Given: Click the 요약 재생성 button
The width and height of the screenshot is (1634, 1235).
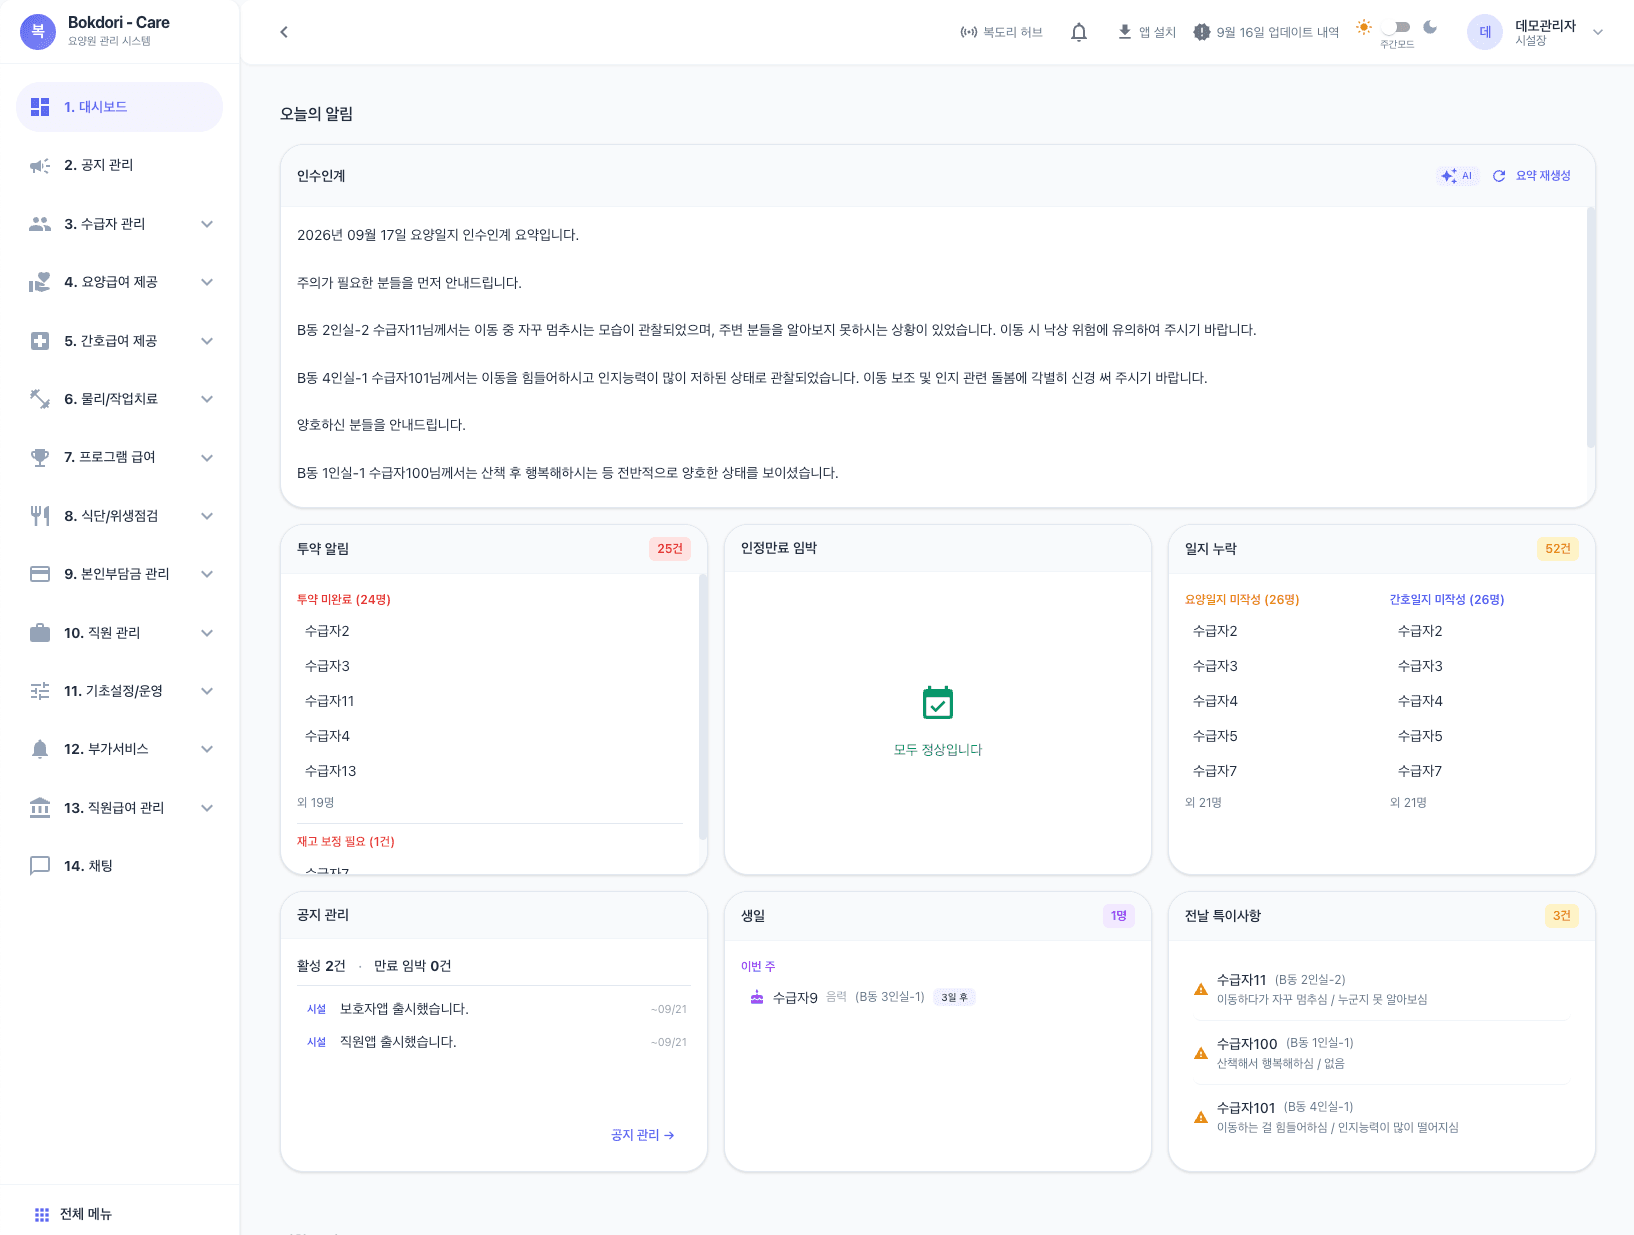Looking at the screenshot, I should tap(1532, 176).
